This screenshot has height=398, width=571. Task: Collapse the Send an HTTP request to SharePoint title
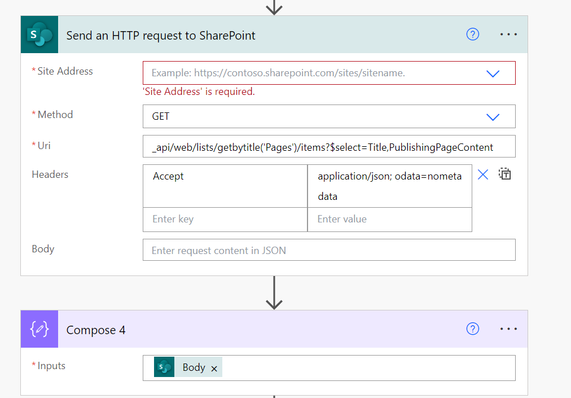[161, 35]
